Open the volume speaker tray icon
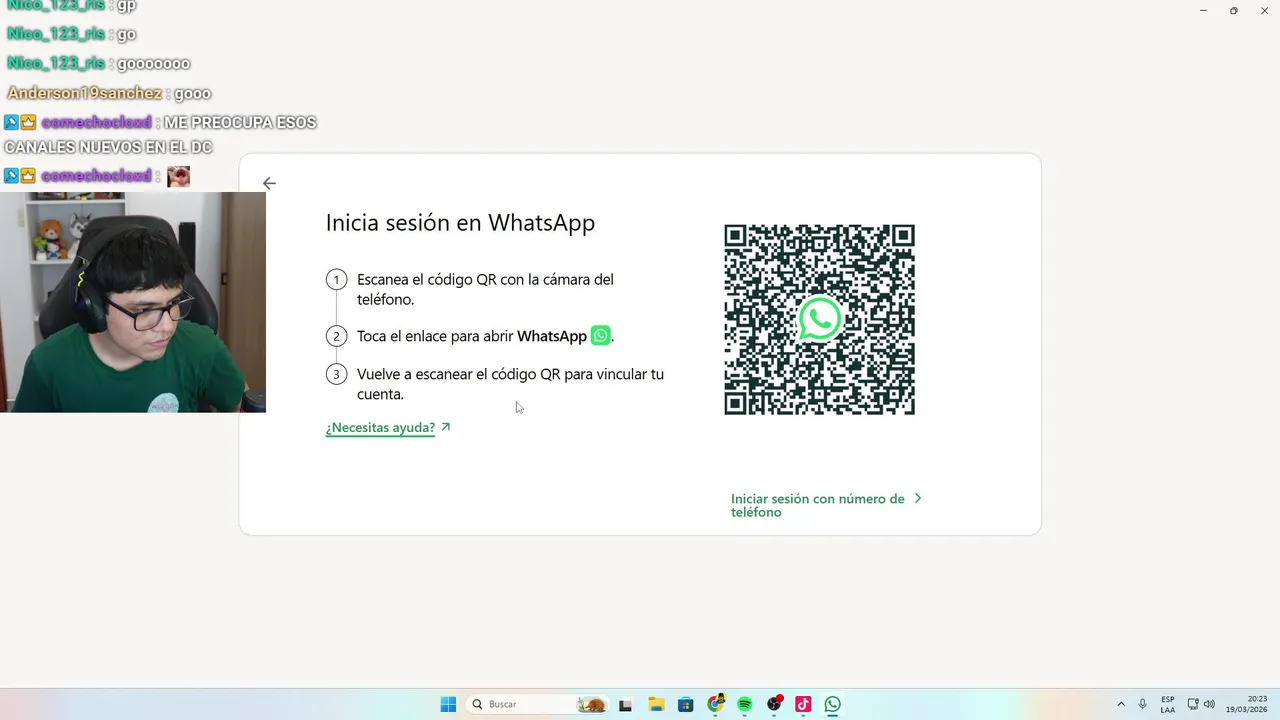Image resolution: width=1280 pixels, height=720 pixels. (x=1209, y=704)
